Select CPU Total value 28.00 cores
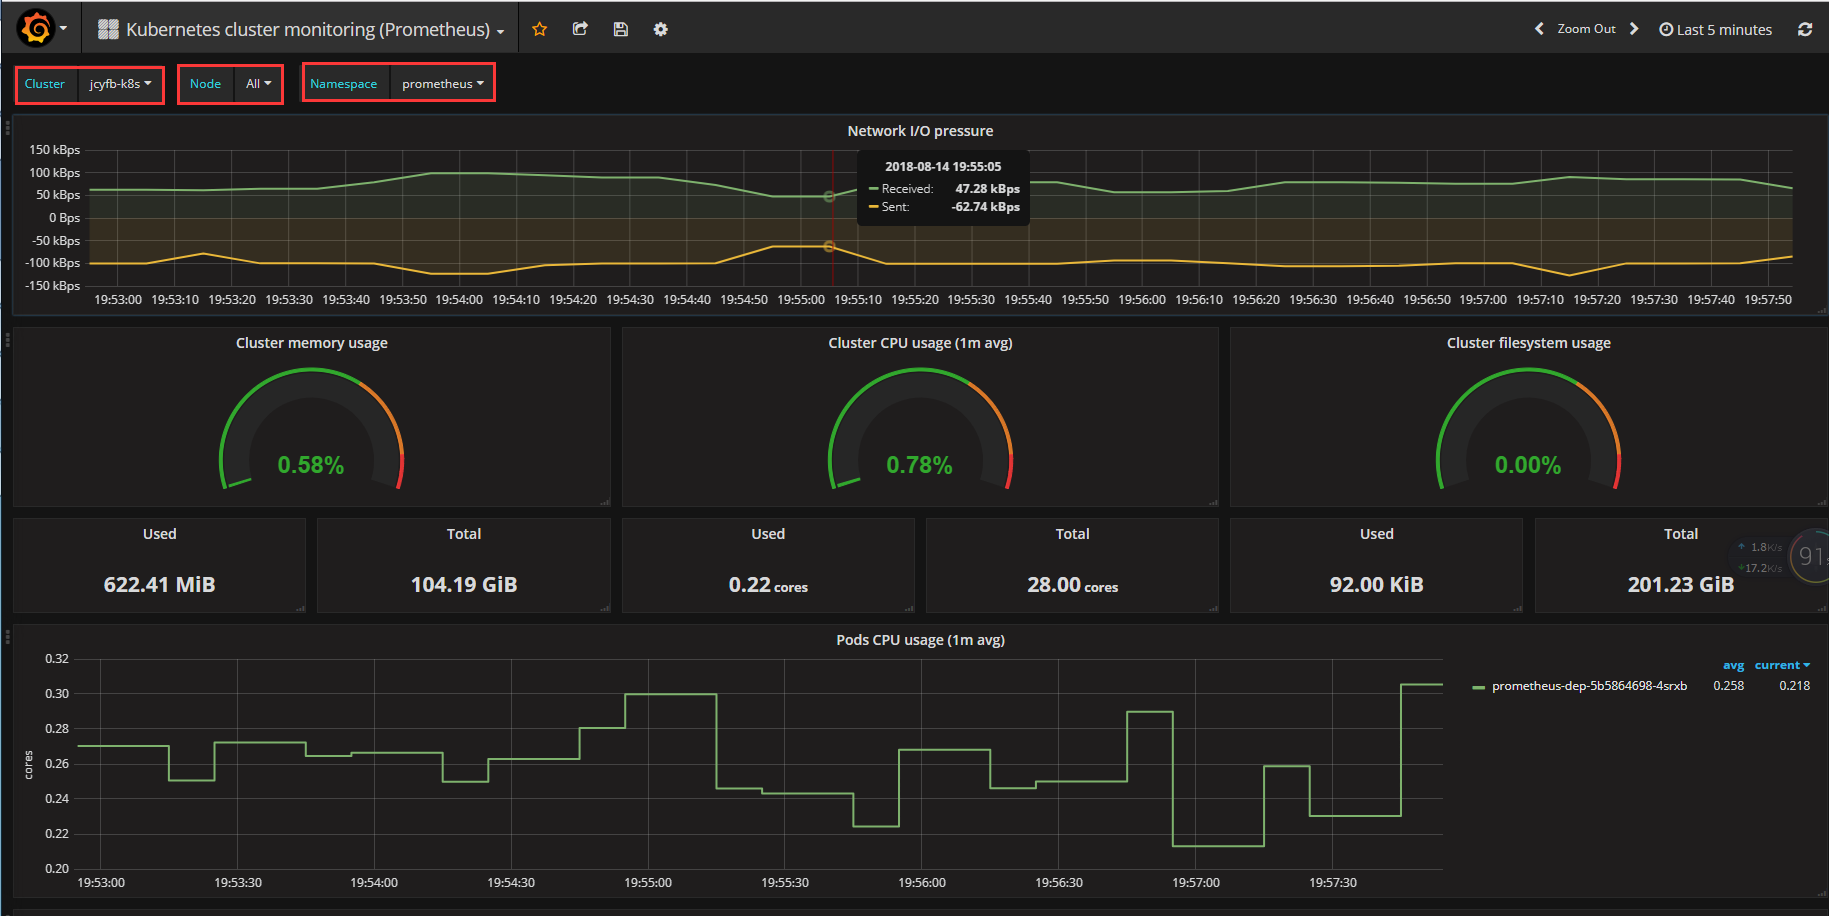The width and height of the screenshot is (1829, 916). click(1072, 585)
